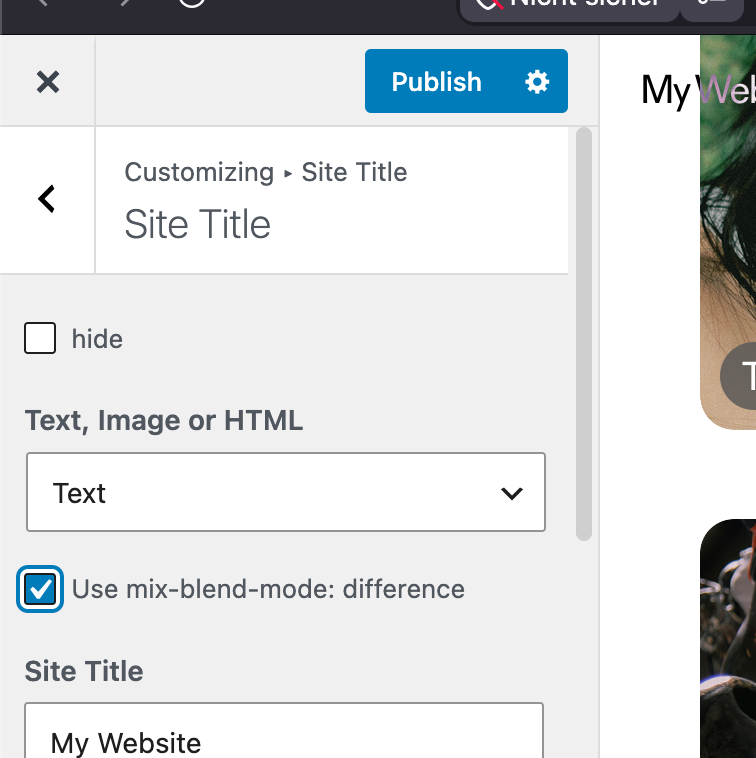This screenshot has height=758, width=756.
Task: Enable the hide checkbox
Action: click(x=40, y=338)
